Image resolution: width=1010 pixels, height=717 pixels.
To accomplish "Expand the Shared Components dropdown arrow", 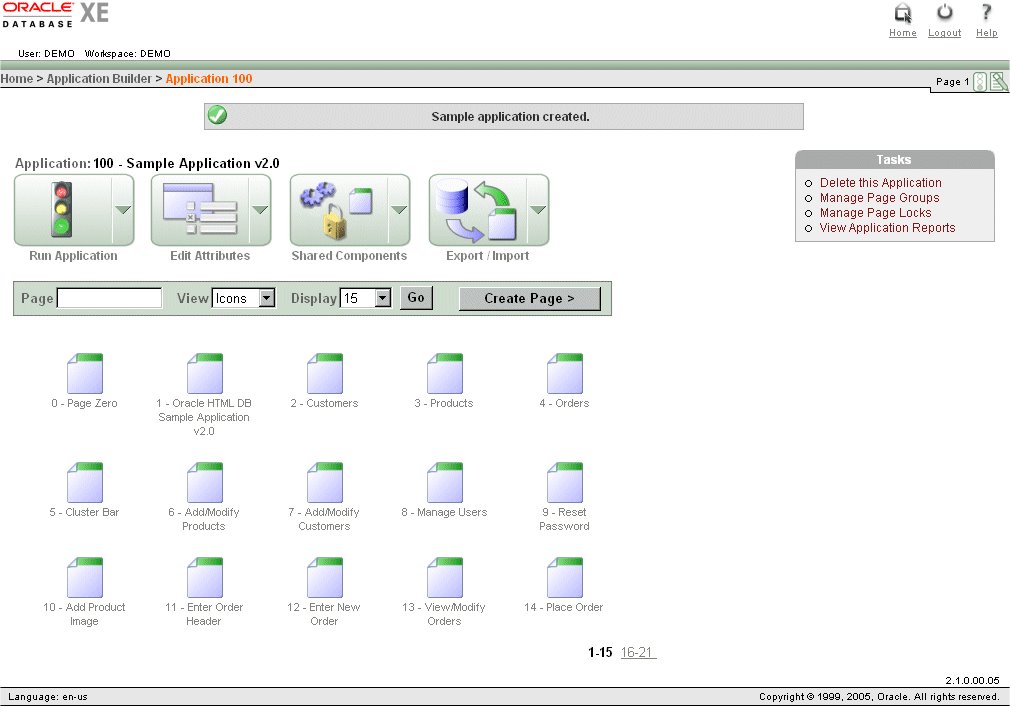I will [x=399, y=209].
